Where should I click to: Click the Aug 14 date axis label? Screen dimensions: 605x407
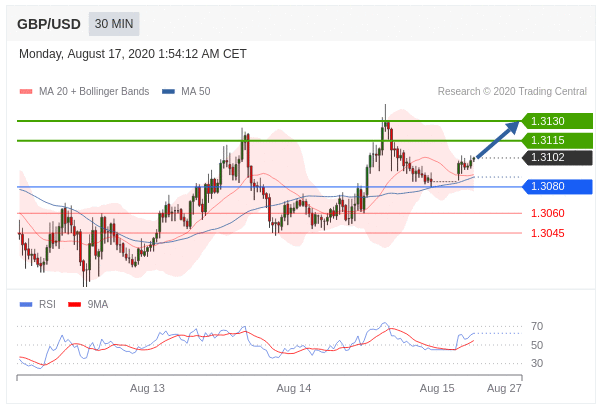coord(294,388)
